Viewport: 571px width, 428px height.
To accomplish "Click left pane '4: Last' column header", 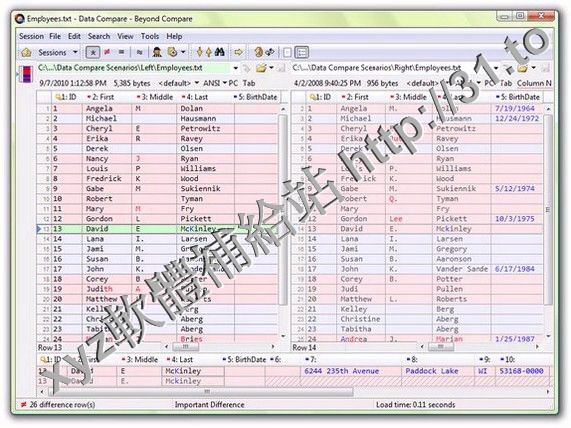I will [x=206, y=97].
